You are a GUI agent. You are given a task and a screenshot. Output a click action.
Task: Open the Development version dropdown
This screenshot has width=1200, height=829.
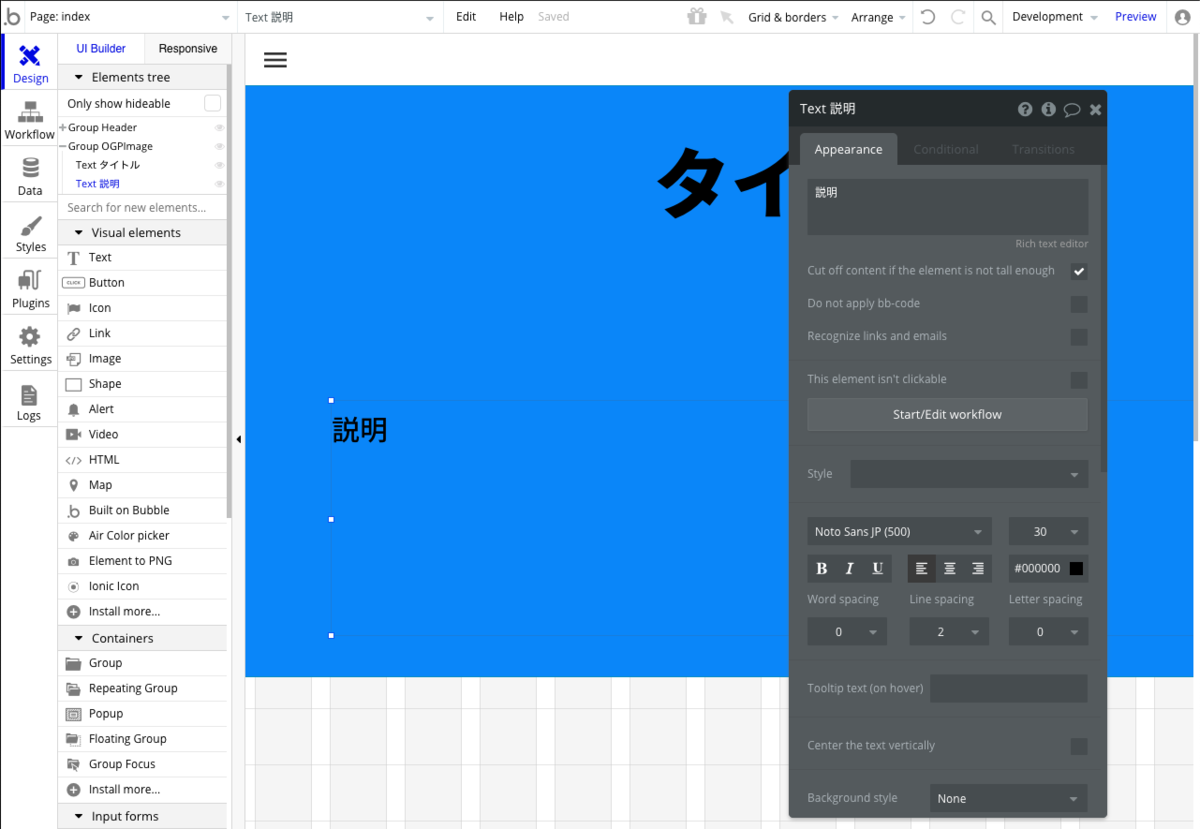(x=1054, y=17)
